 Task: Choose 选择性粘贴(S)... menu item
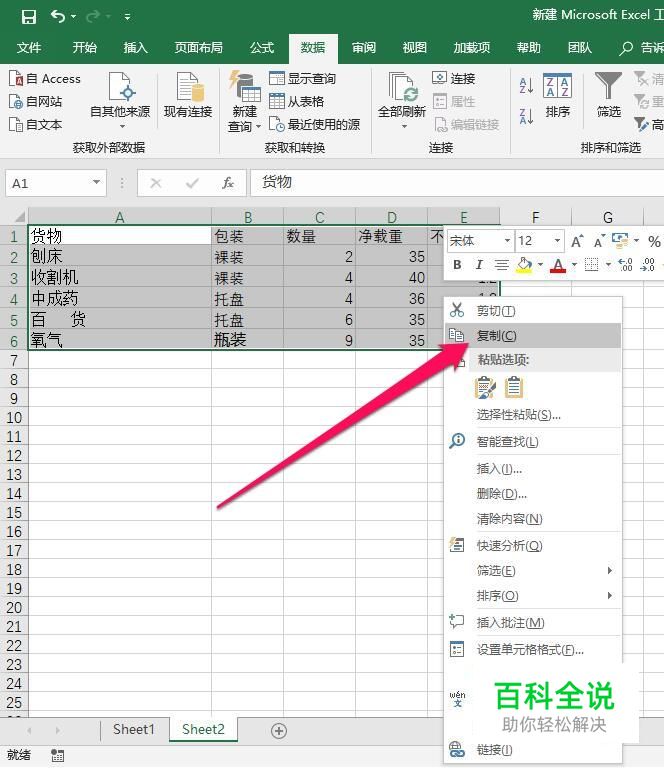(x=533, y=415)
